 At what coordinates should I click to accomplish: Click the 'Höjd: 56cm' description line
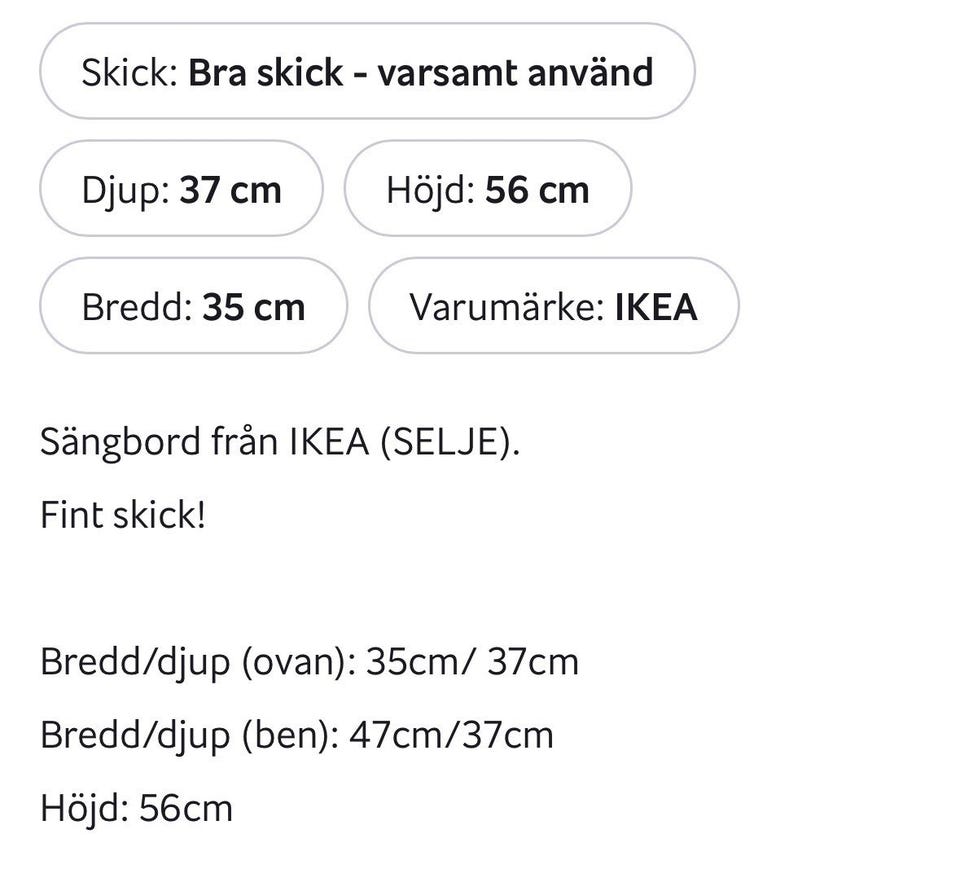point(136,808)
